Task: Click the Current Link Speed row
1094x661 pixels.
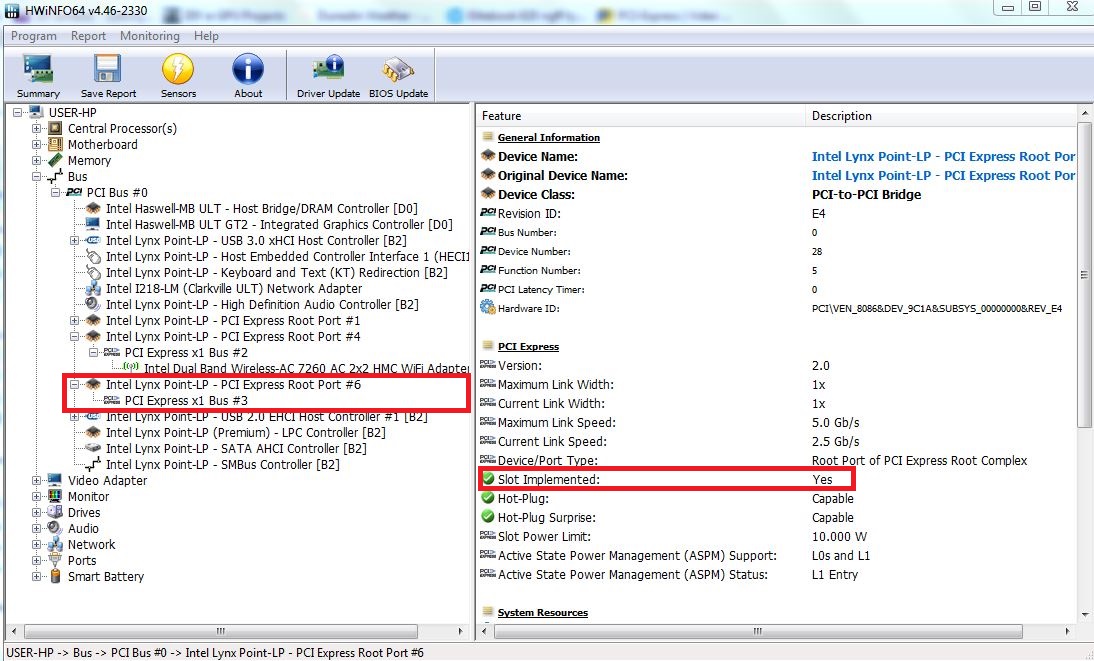Action: tap(778, 441)
